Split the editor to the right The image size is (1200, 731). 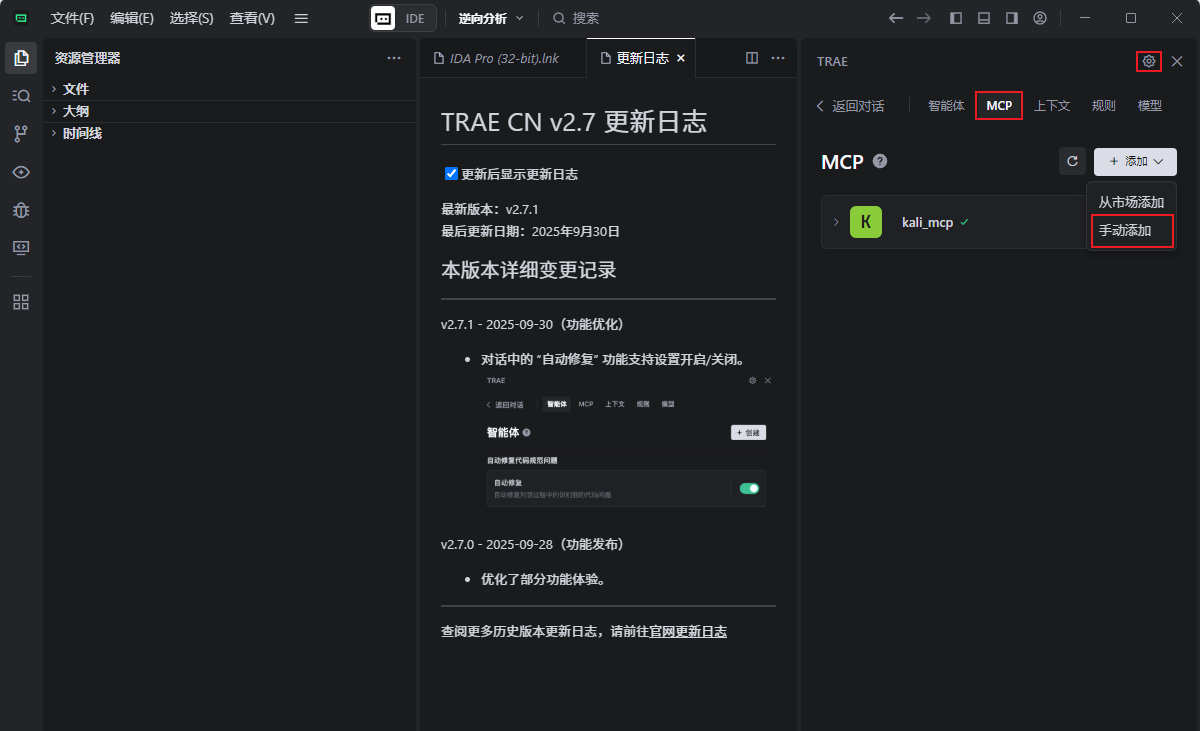pyautogui.click(x=752, y=58)
